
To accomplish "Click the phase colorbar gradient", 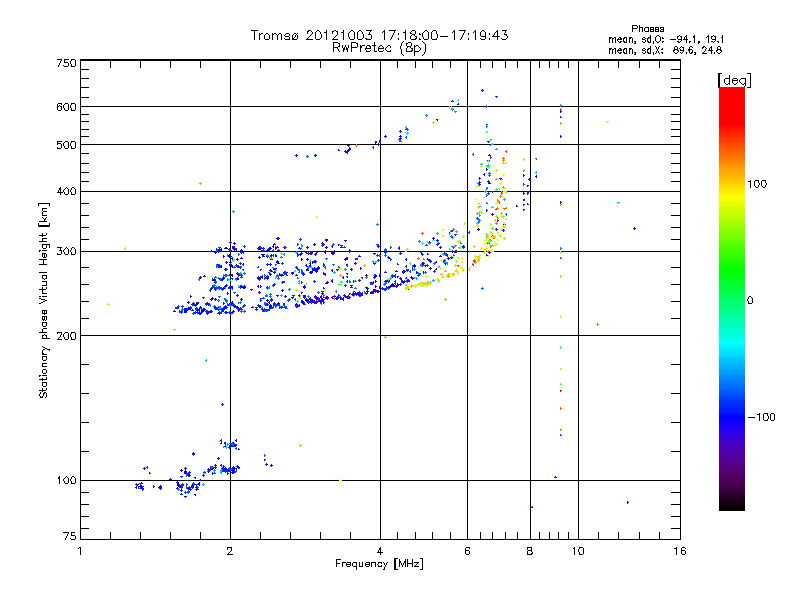I will coord(732,298).
